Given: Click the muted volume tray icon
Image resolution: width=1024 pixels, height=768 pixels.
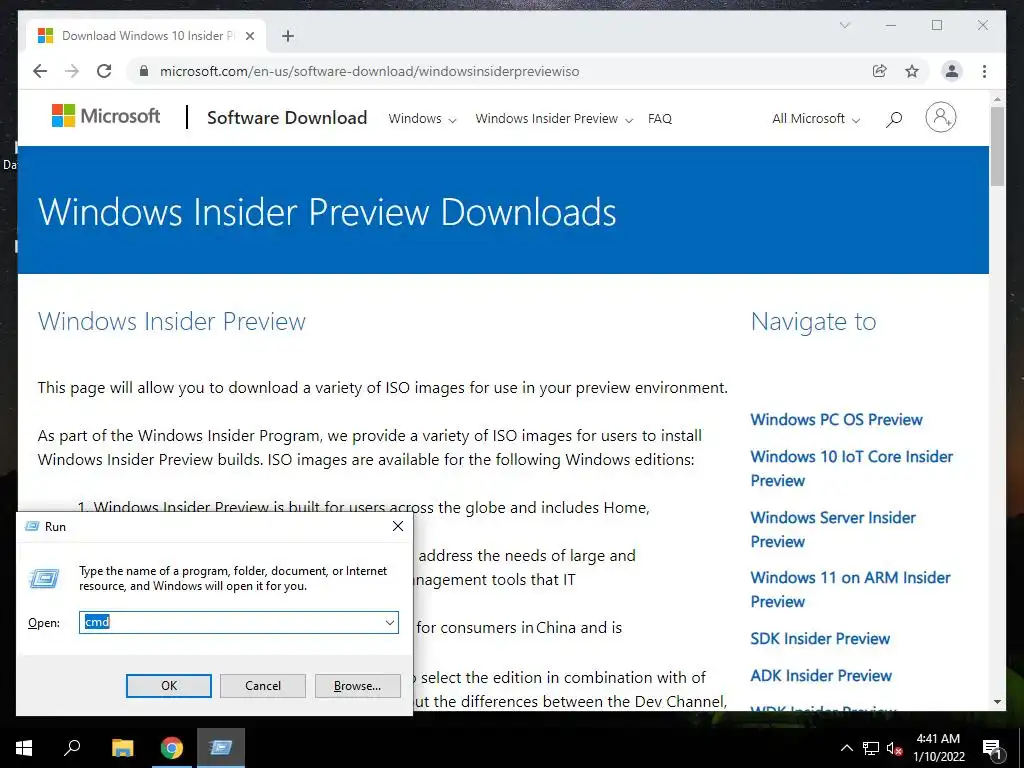Looking at the screenshot, I should tap(895, 748).
